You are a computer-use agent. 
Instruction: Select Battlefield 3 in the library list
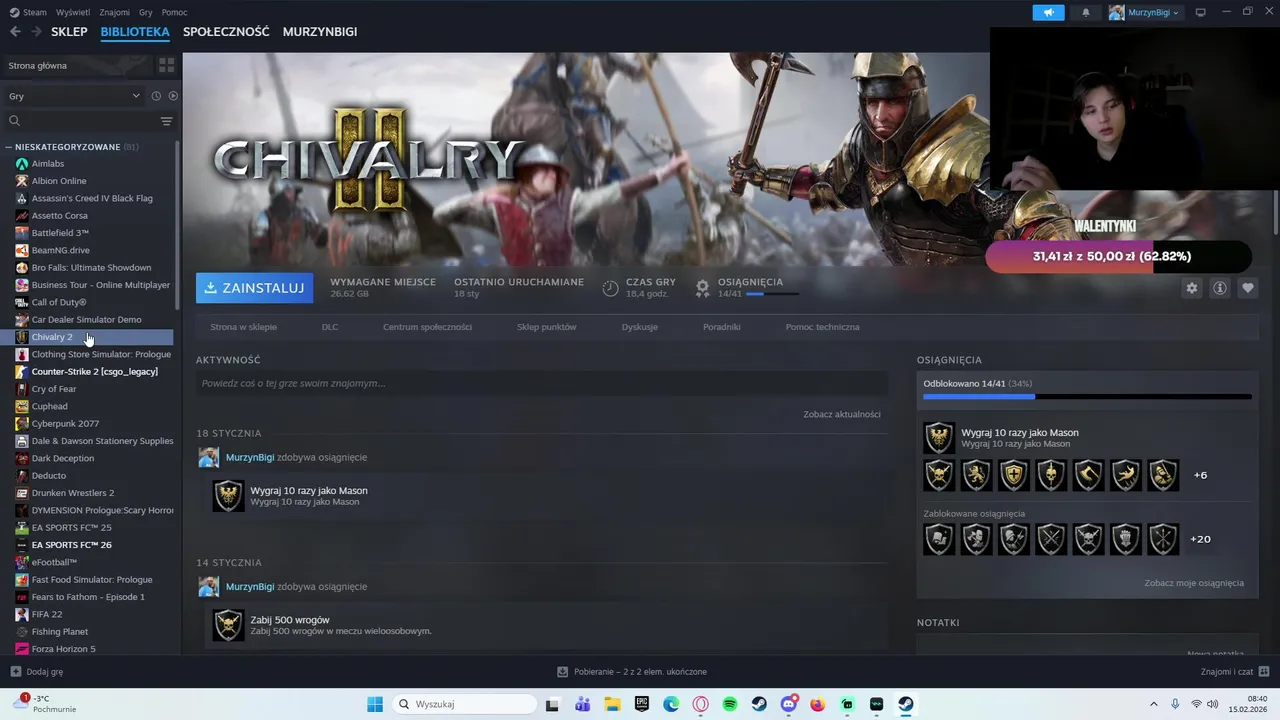[x=60, y=233]
